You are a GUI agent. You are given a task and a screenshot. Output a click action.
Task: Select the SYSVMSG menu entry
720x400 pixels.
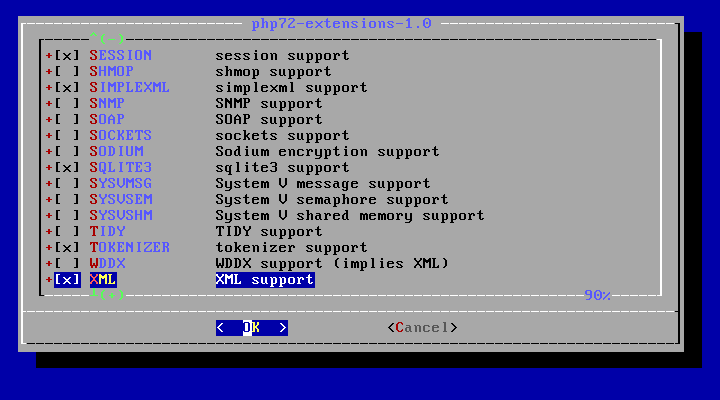coord(121,184)
